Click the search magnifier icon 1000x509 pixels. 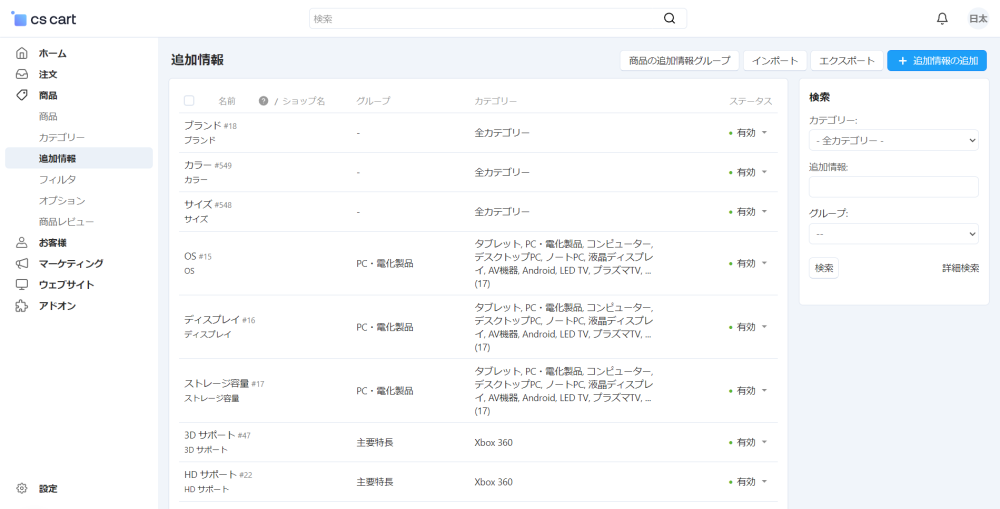670,19
